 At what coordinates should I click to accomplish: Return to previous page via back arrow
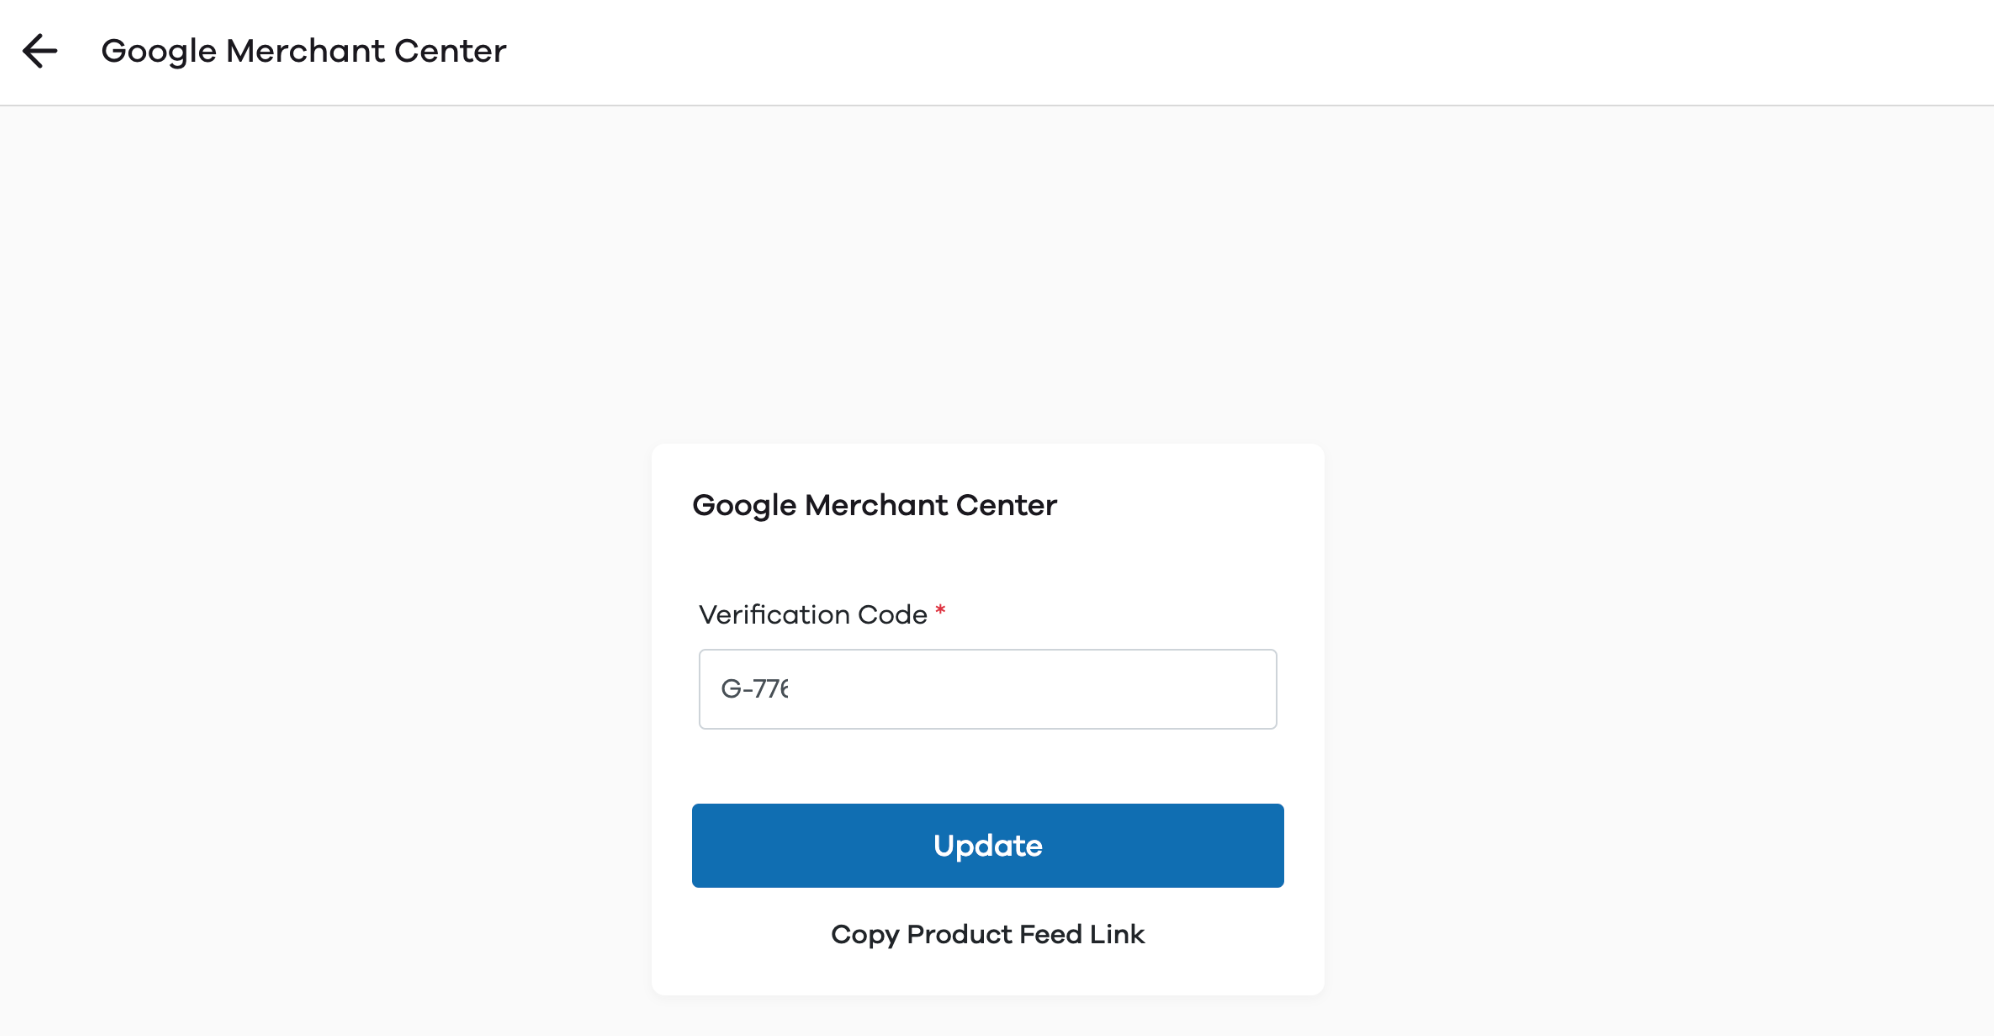pyautogui.click(x=40, y=51)
